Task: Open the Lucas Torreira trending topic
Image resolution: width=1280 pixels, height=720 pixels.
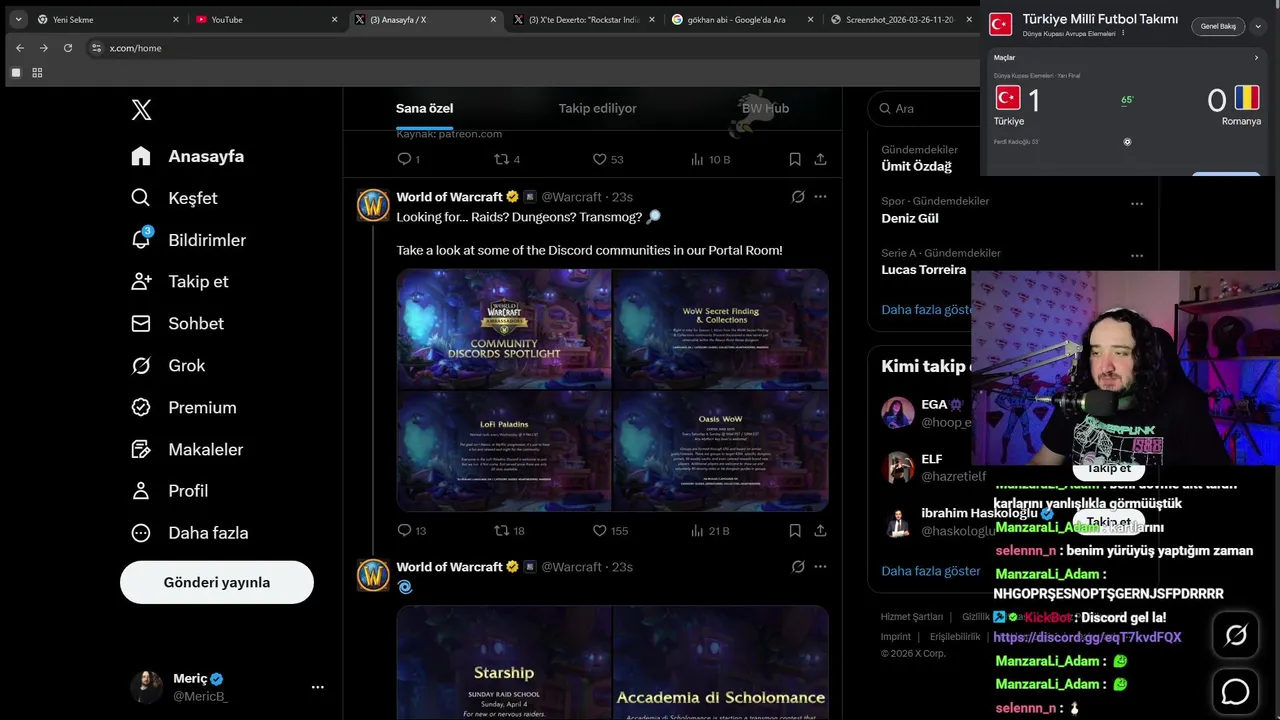Action: coord(923,269)
